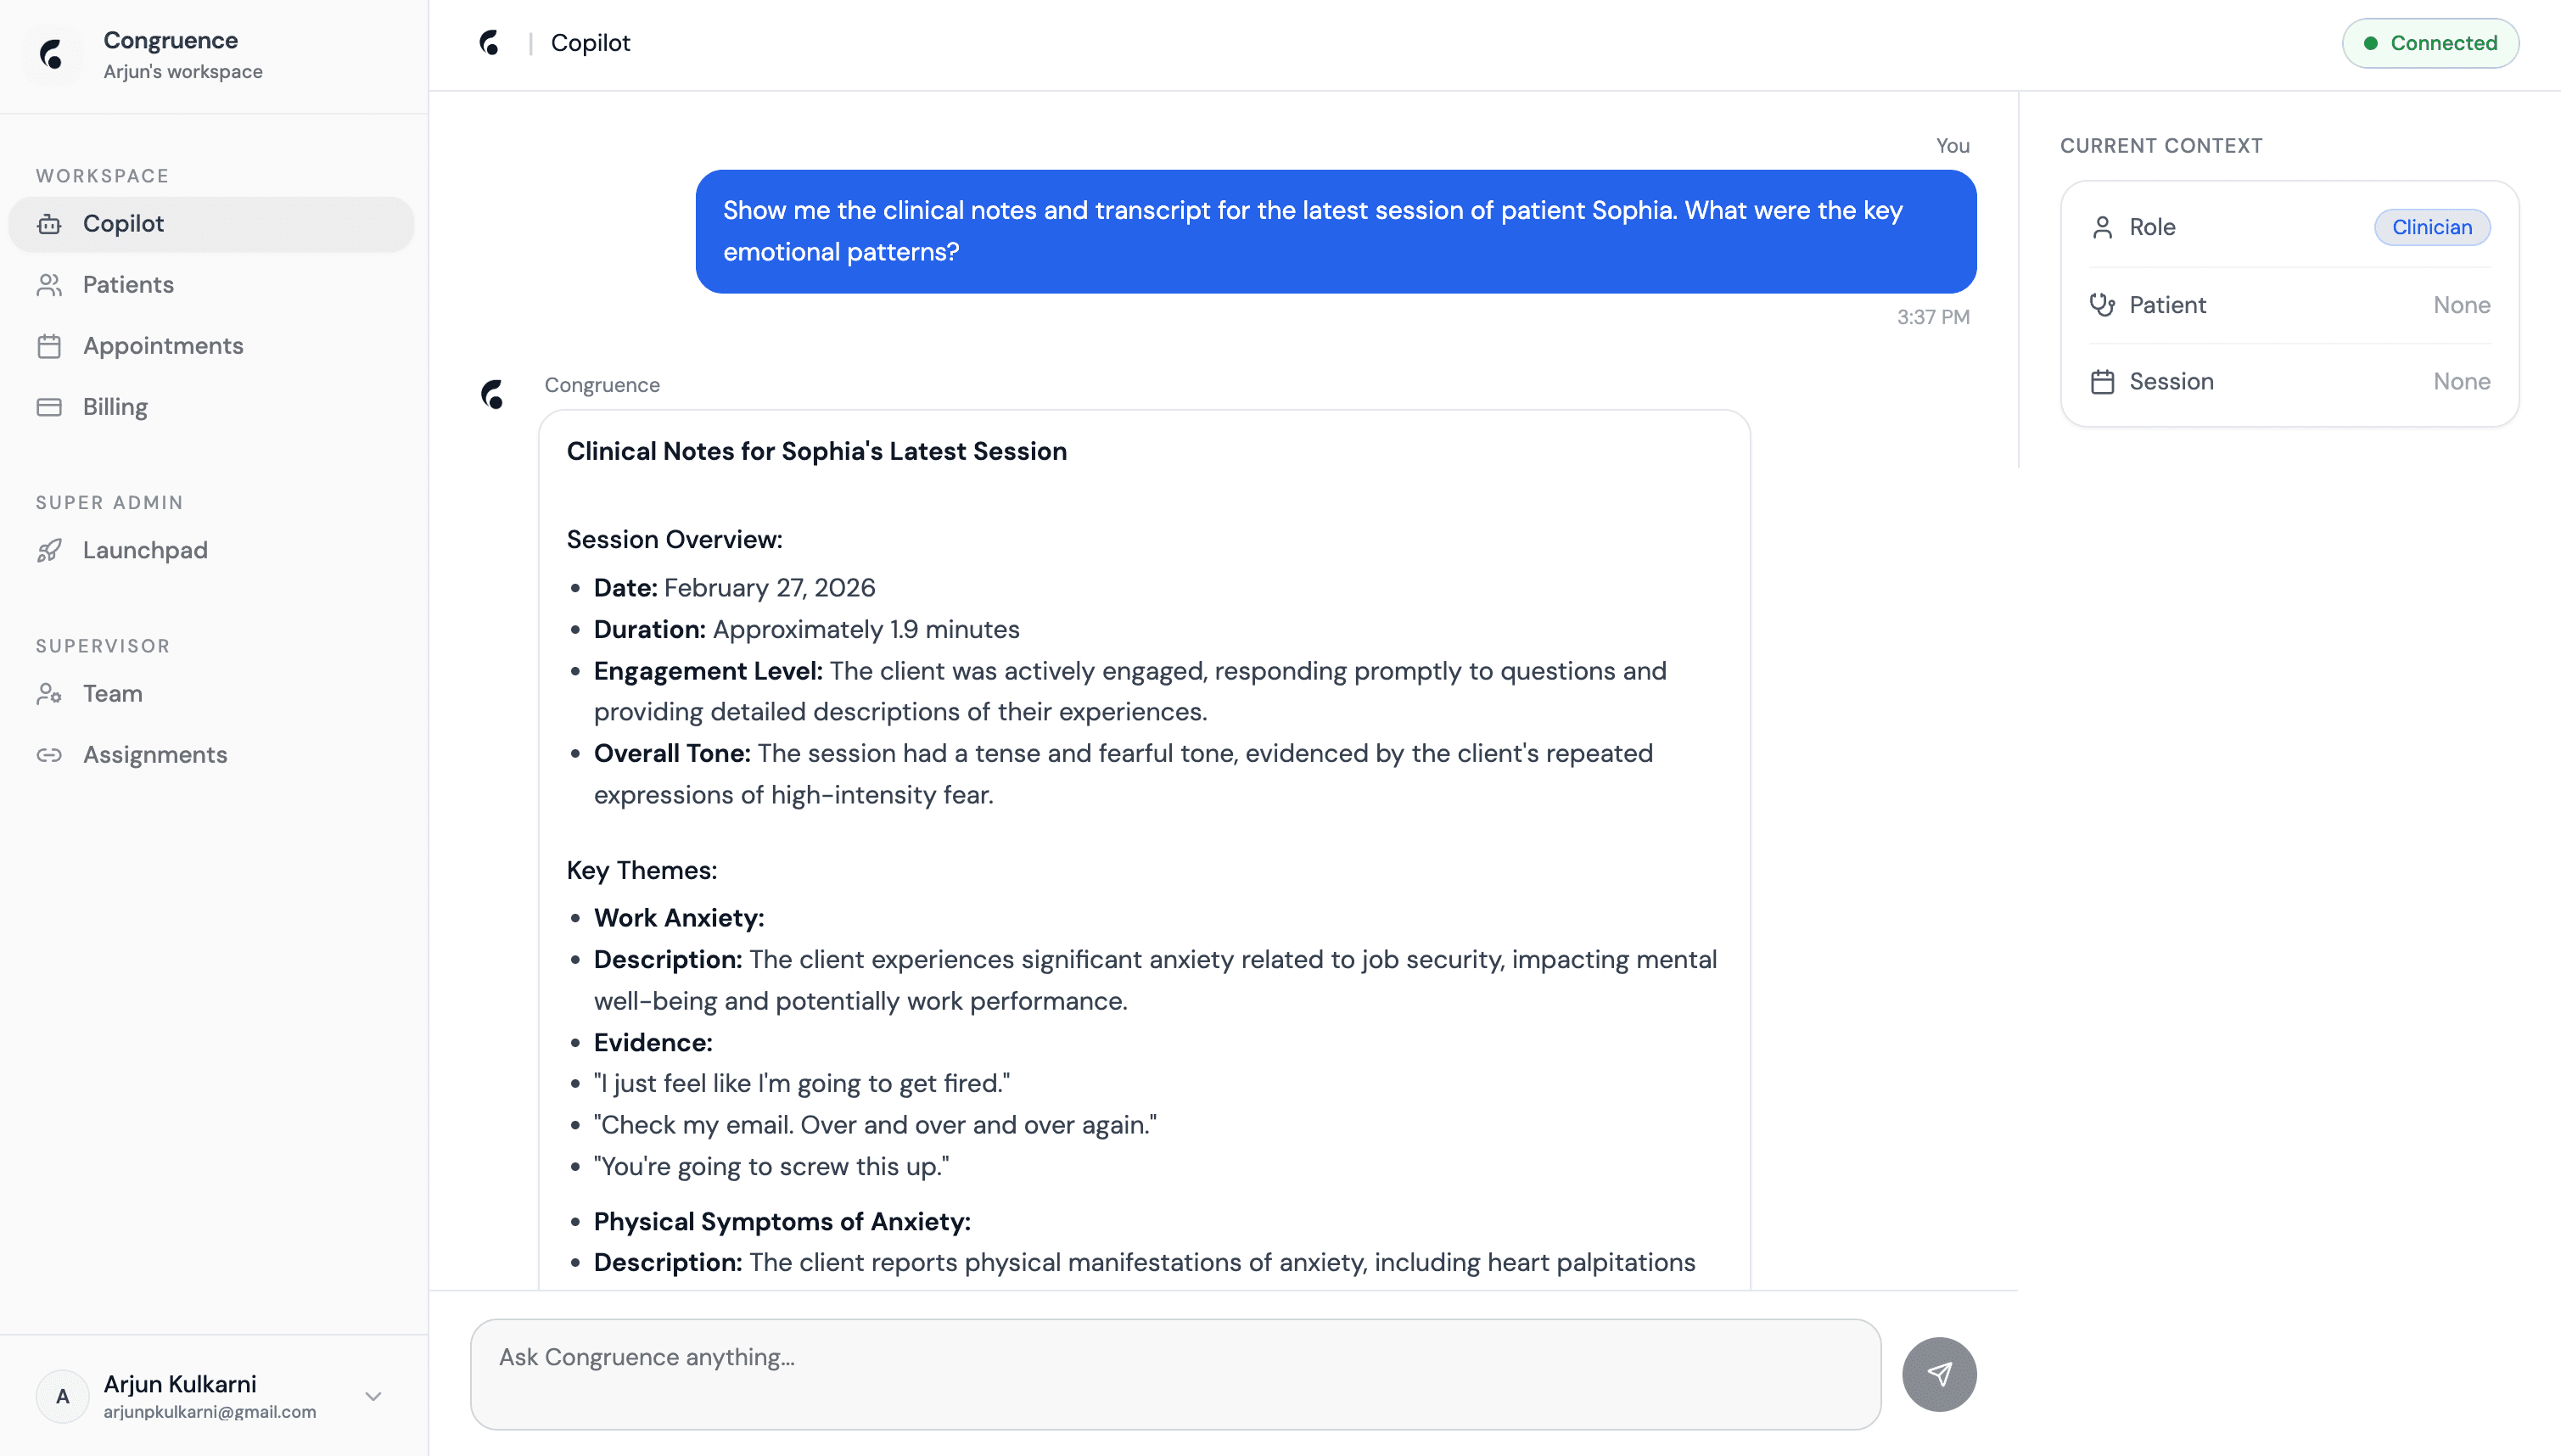The width and height of the screenshot is (2561, 1456).
Task: Select the Launchpad rocket icon
Action: click(51, 550)
